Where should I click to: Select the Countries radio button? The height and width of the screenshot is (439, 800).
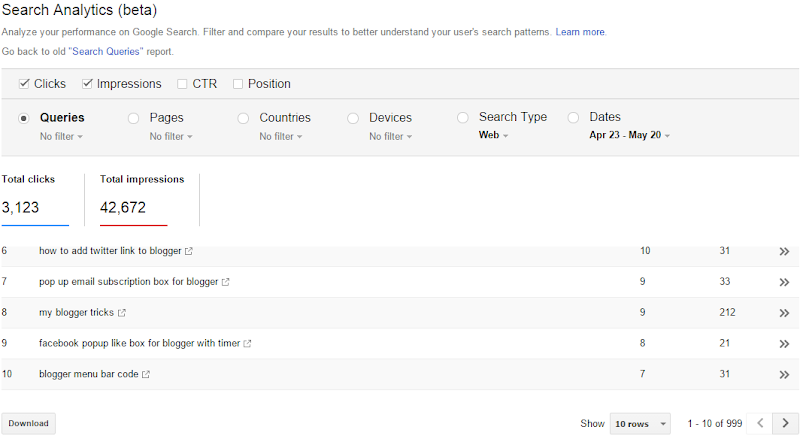[243, 118]
